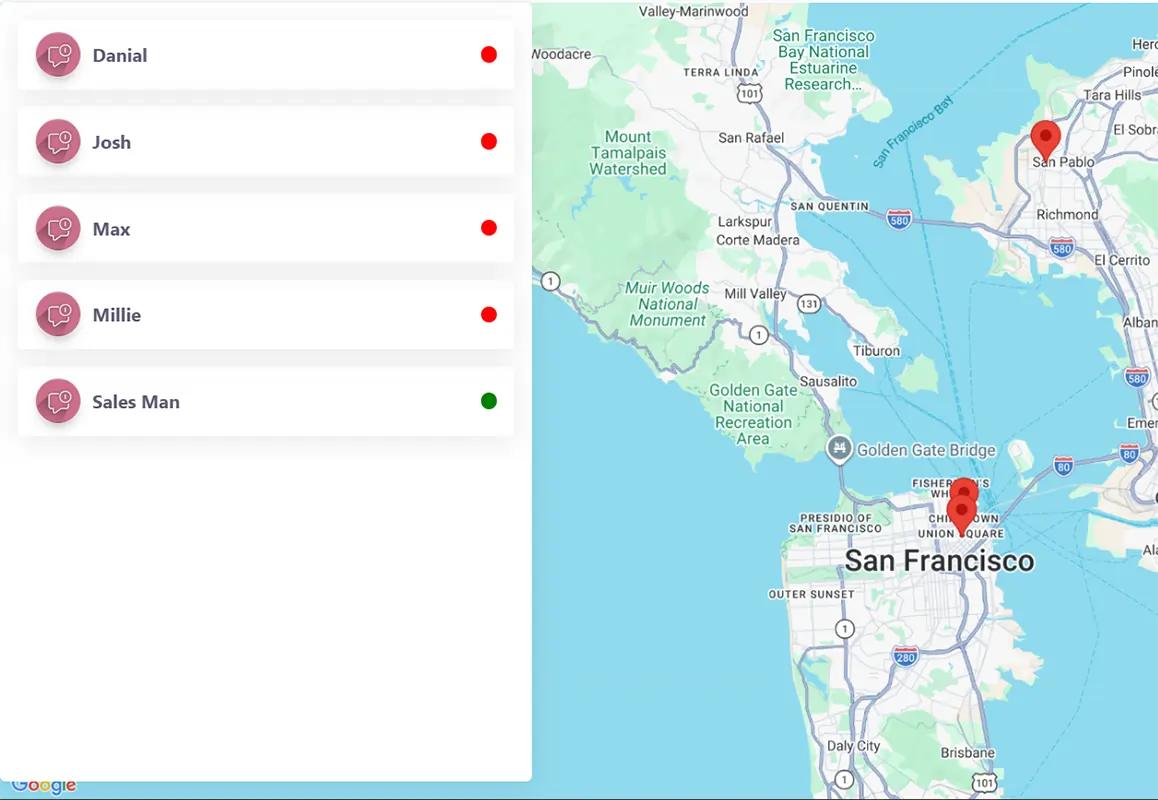Click the Outer Sunset neighborhood label
The width and height of the screenshot is (1158, 800).
[811, 594]
